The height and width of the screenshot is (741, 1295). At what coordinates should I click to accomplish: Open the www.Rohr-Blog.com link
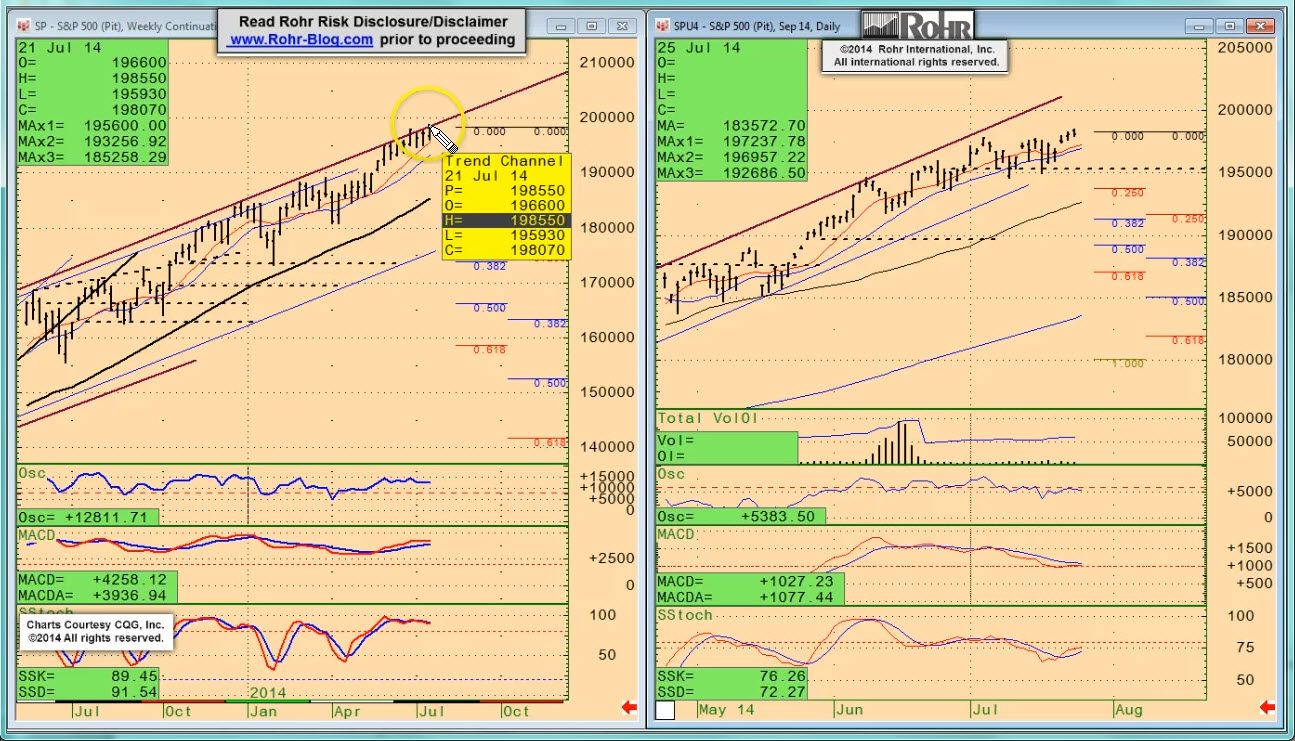(301, 40)
